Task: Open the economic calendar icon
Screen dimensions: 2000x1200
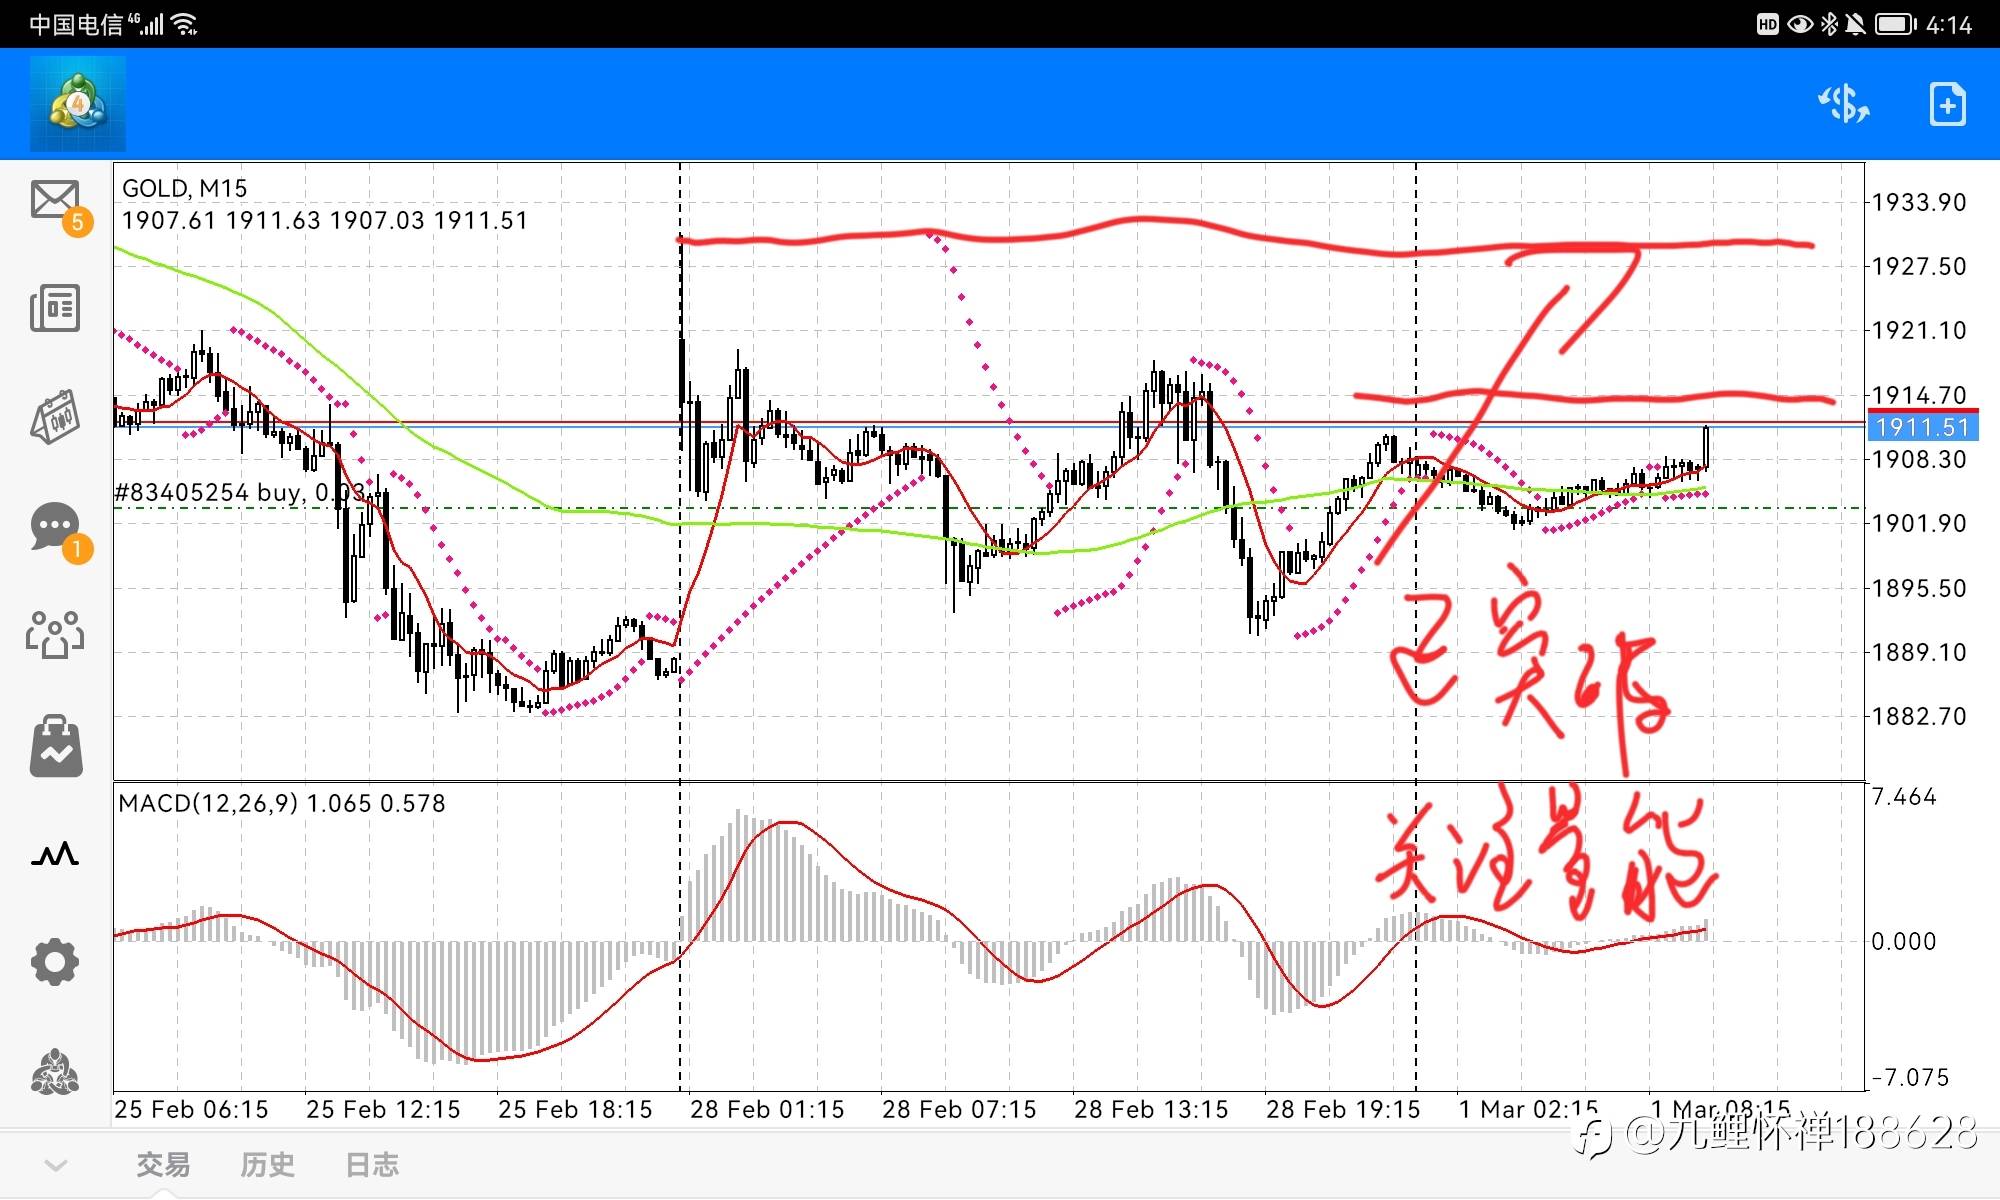Action: click(56, 416)
